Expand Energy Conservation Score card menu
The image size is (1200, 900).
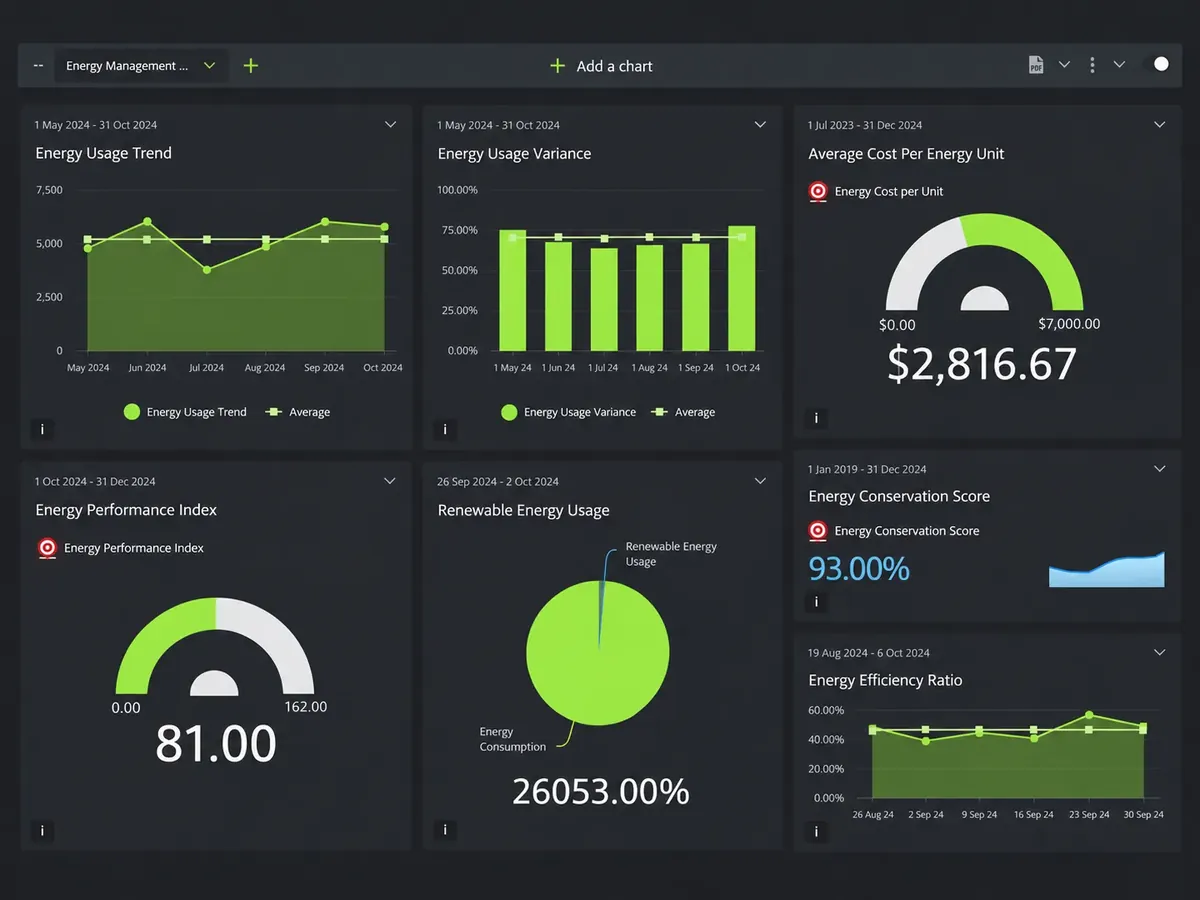pyautogui.click(x=1160, y=469)
